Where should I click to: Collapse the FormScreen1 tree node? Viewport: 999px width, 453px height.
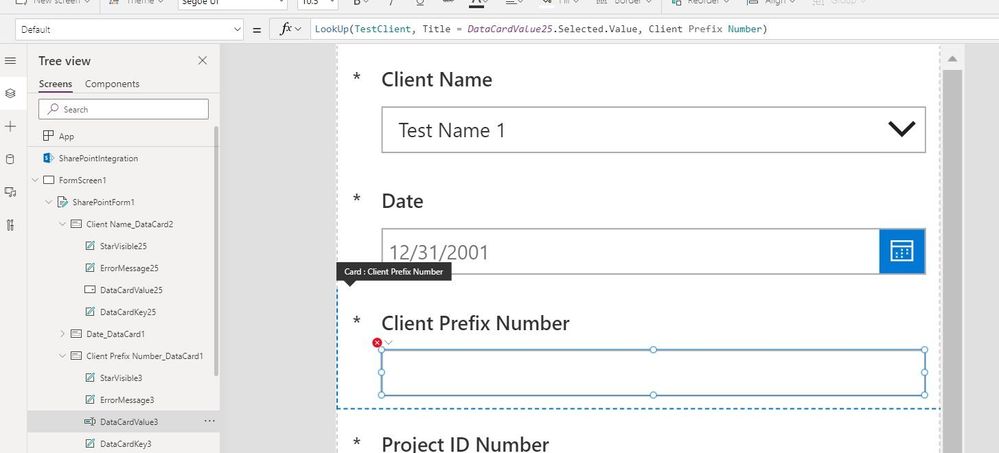point(35,180)
